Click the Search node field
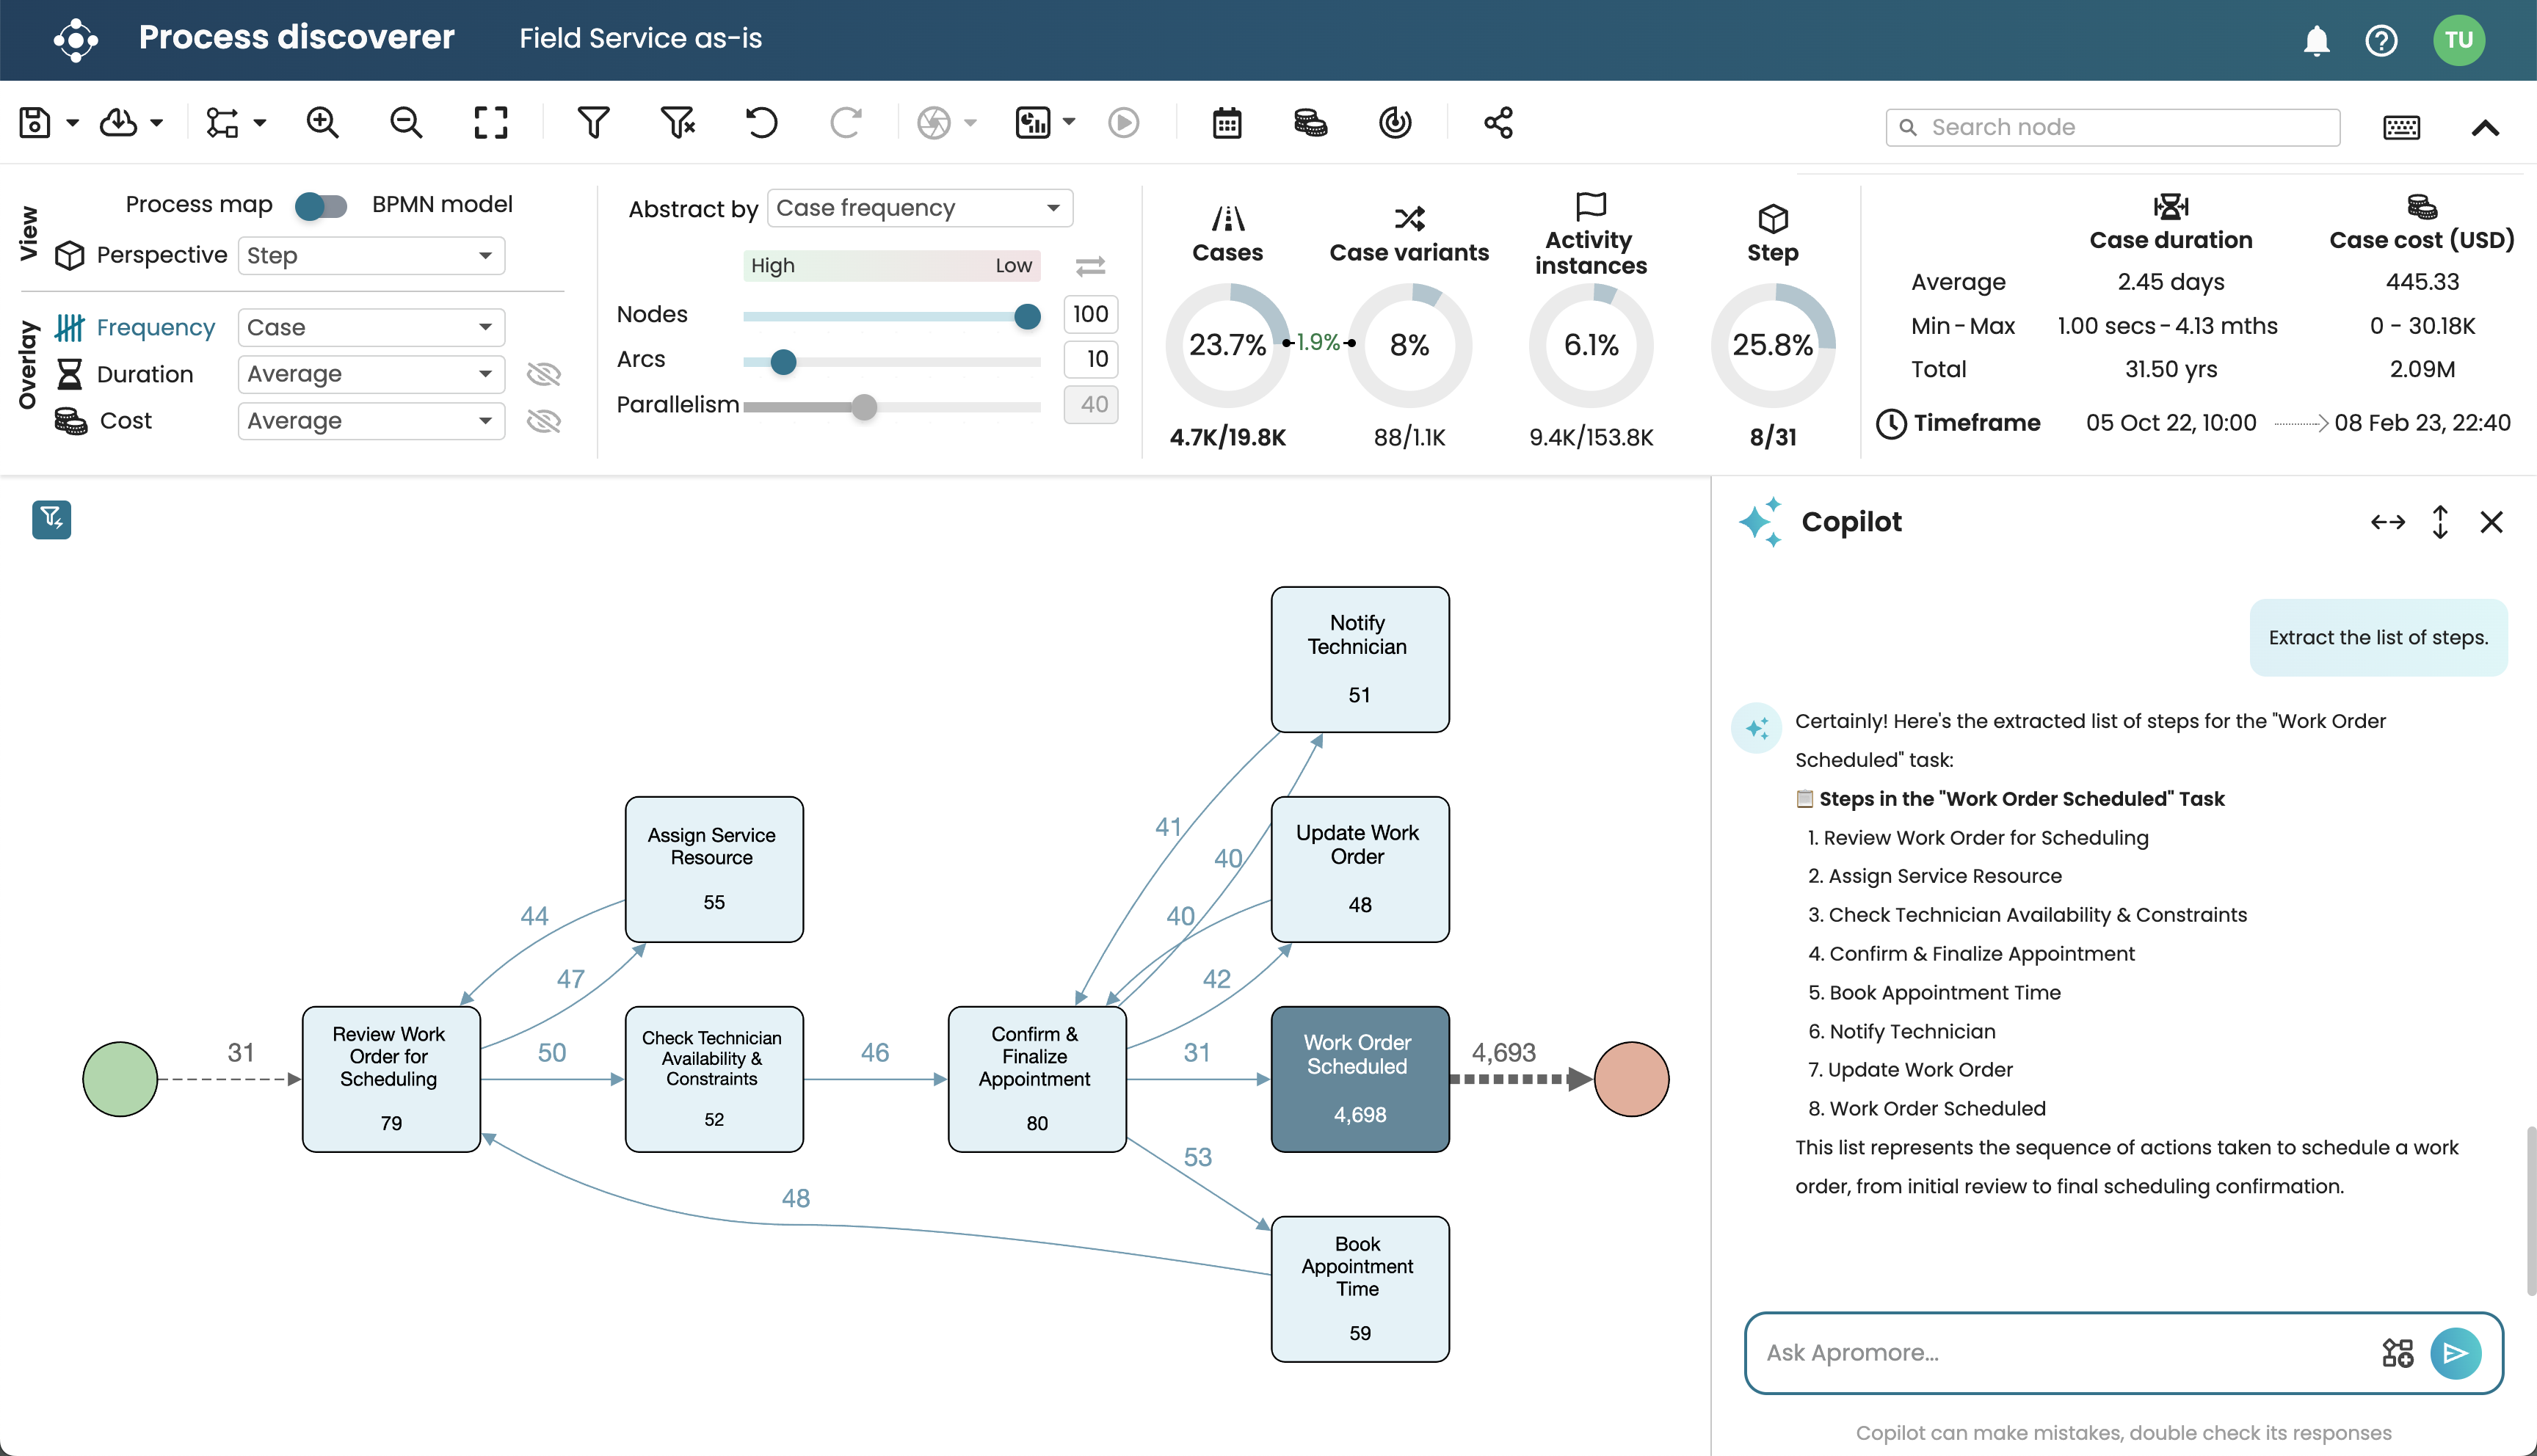The image size is (2537, 1456). pos(2112,127)
